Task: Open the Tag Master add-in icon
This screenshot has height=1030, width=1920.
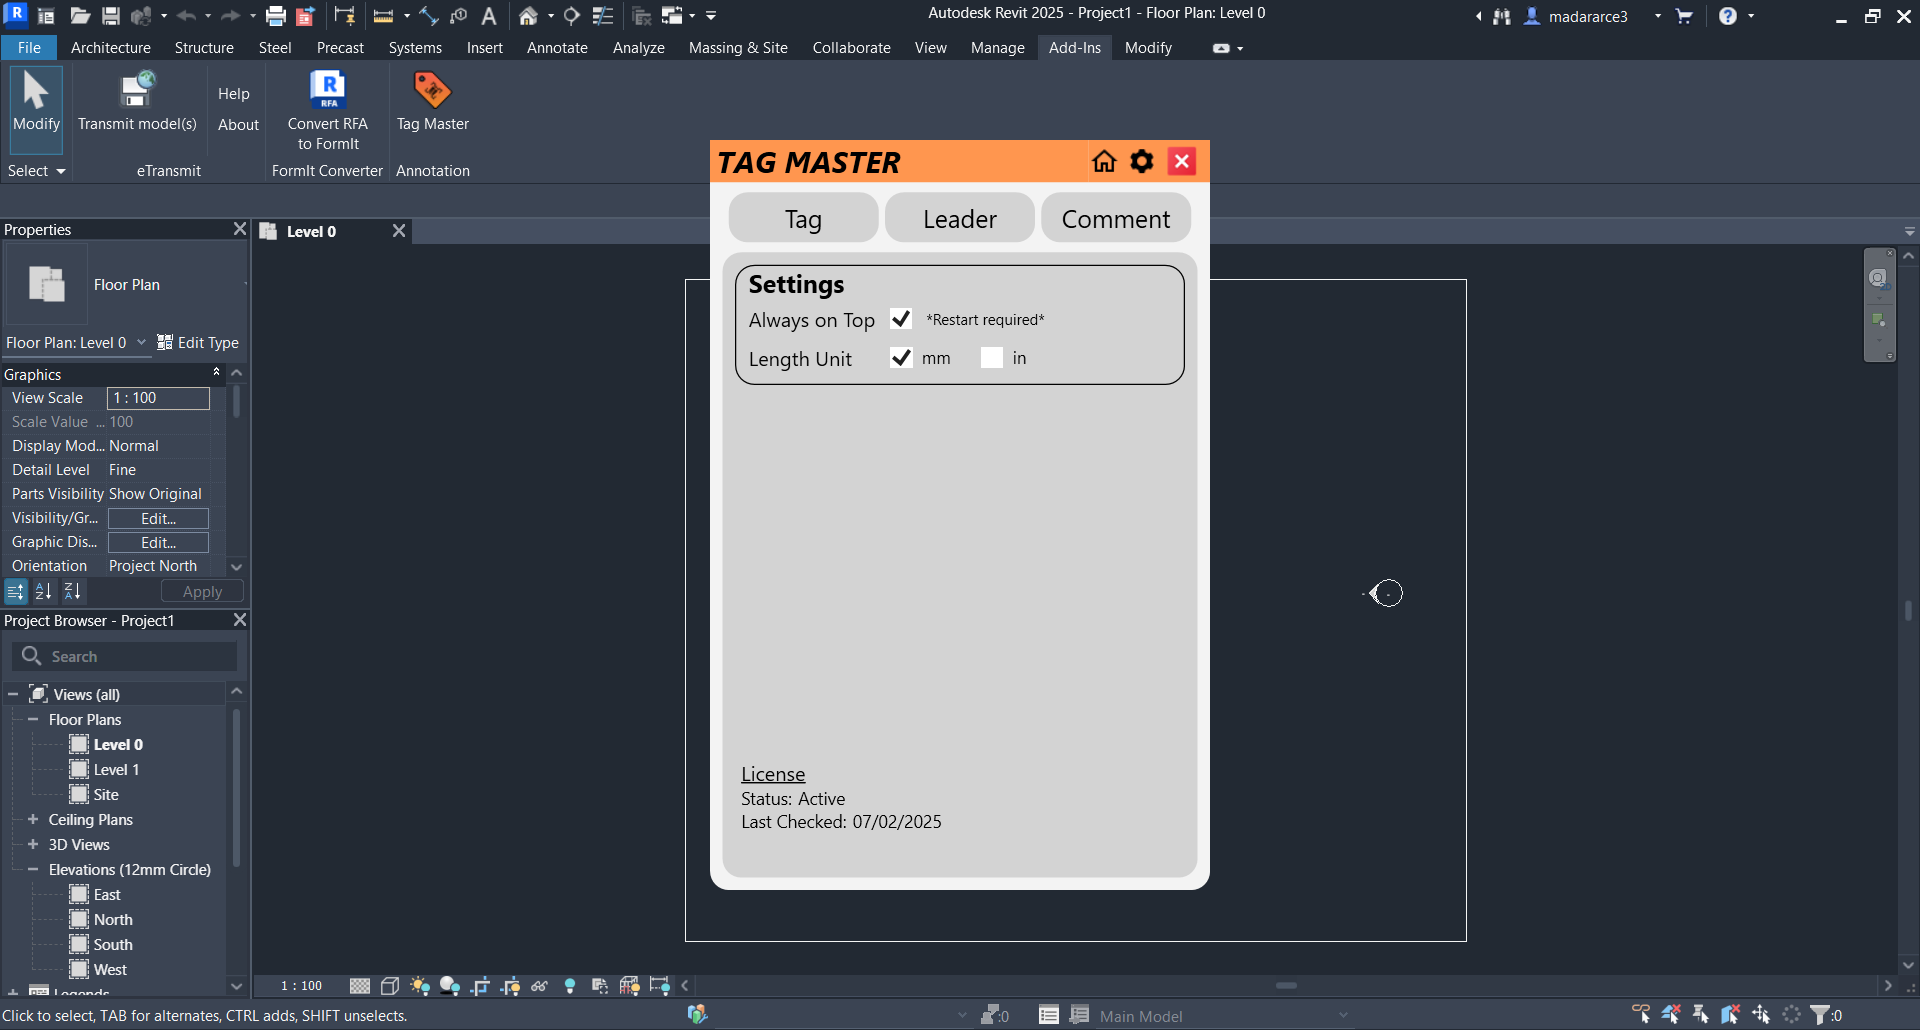Action: coord(432,91)
